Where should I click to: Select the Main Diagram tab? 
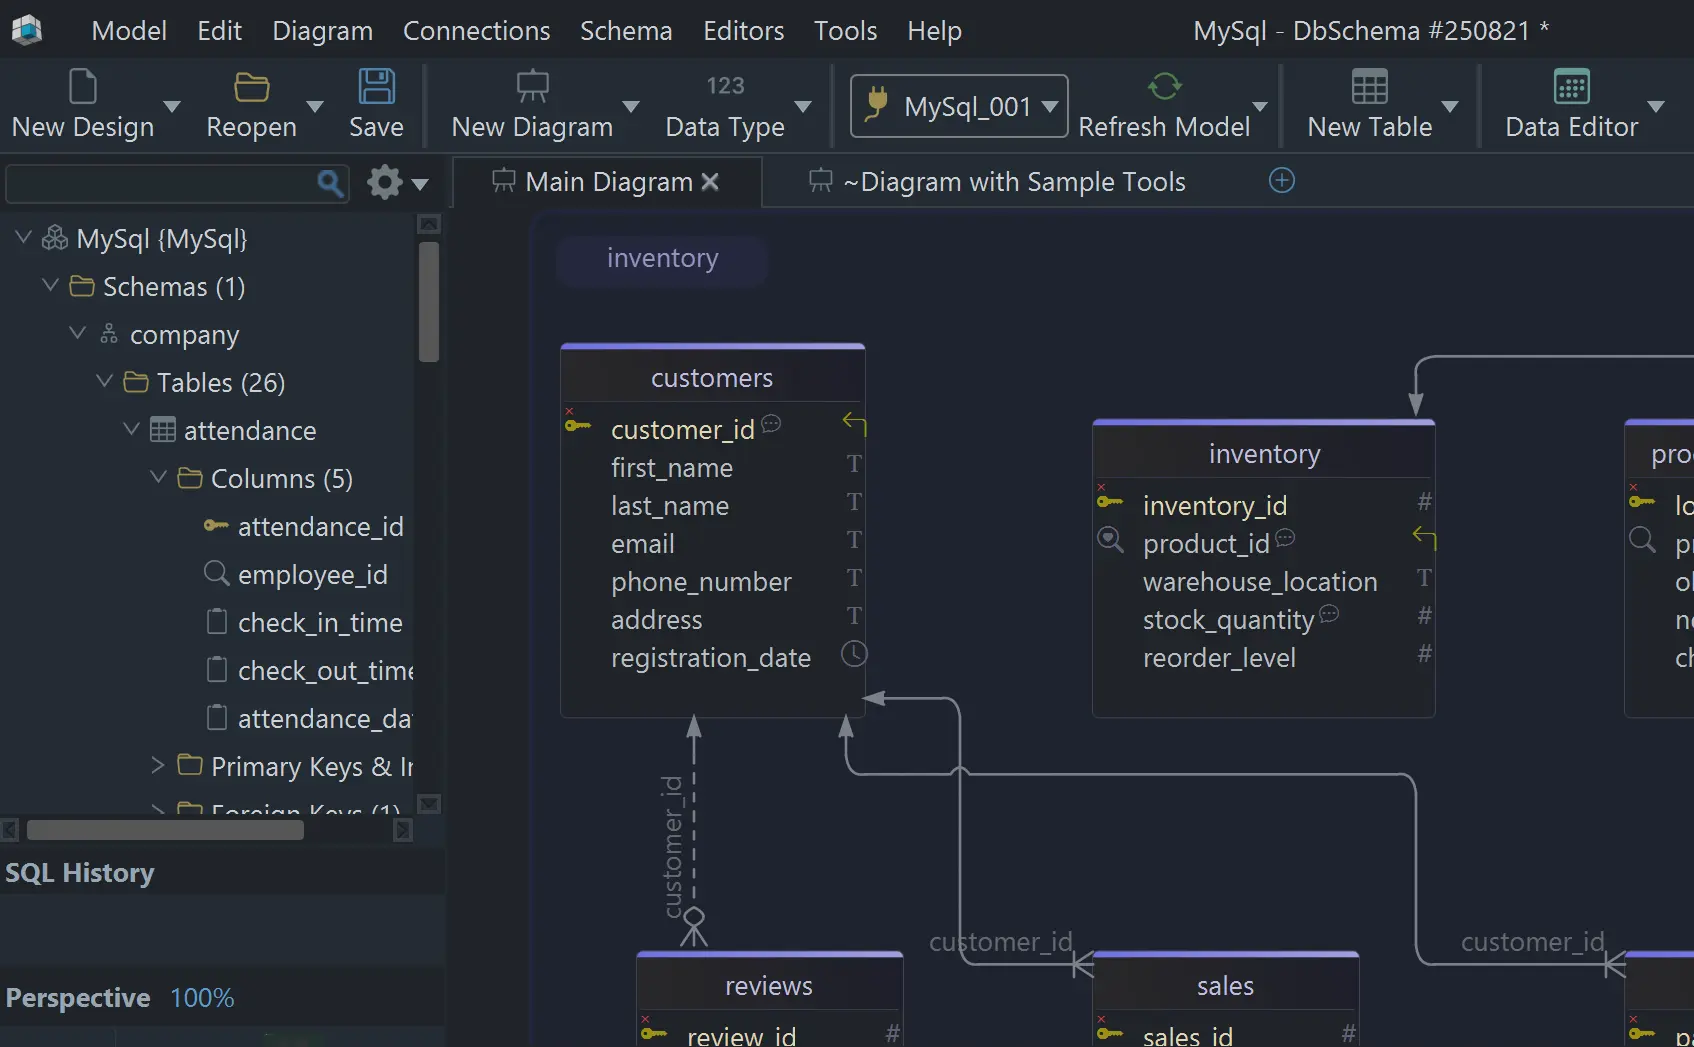click(x=608, y=182)
